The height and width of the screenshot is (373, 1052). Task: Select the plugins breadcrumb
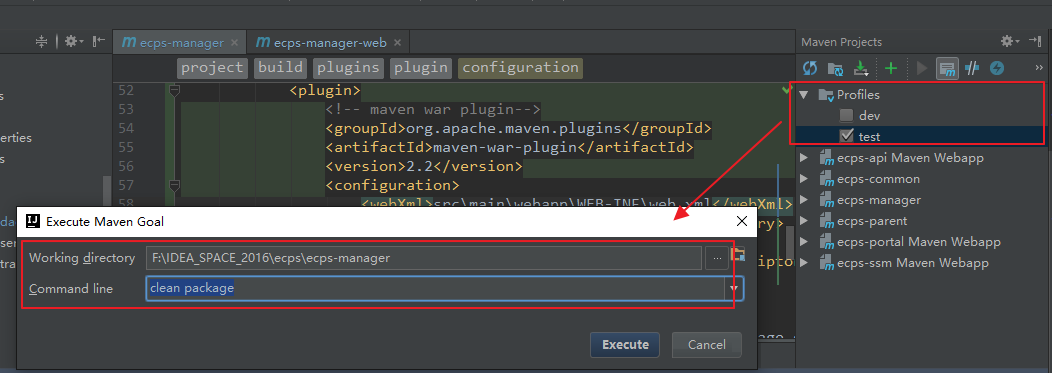pyautogui.click(x=349, y=68)
